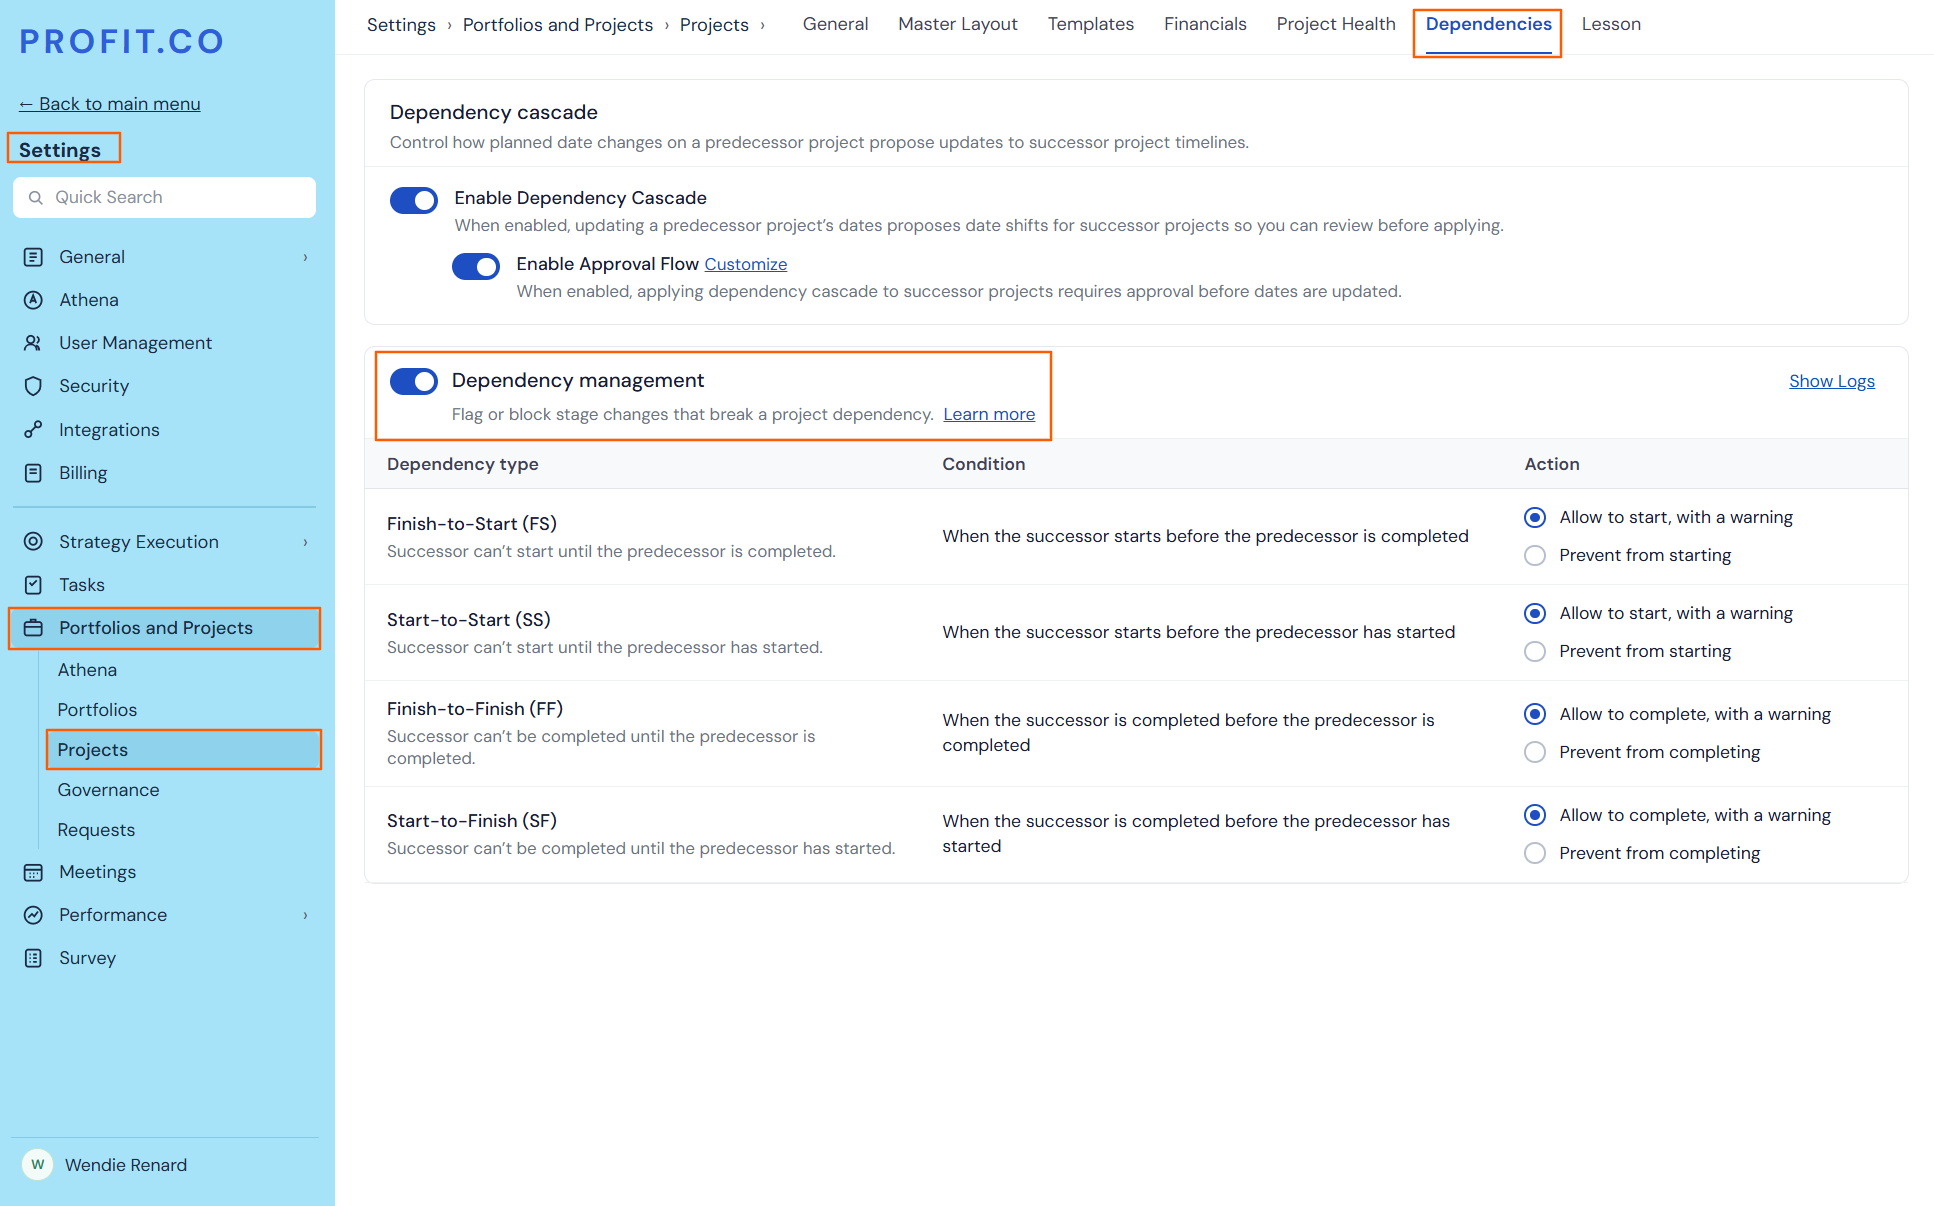Open Portfolios in the sidebar submenu

(x=97, y=710)
